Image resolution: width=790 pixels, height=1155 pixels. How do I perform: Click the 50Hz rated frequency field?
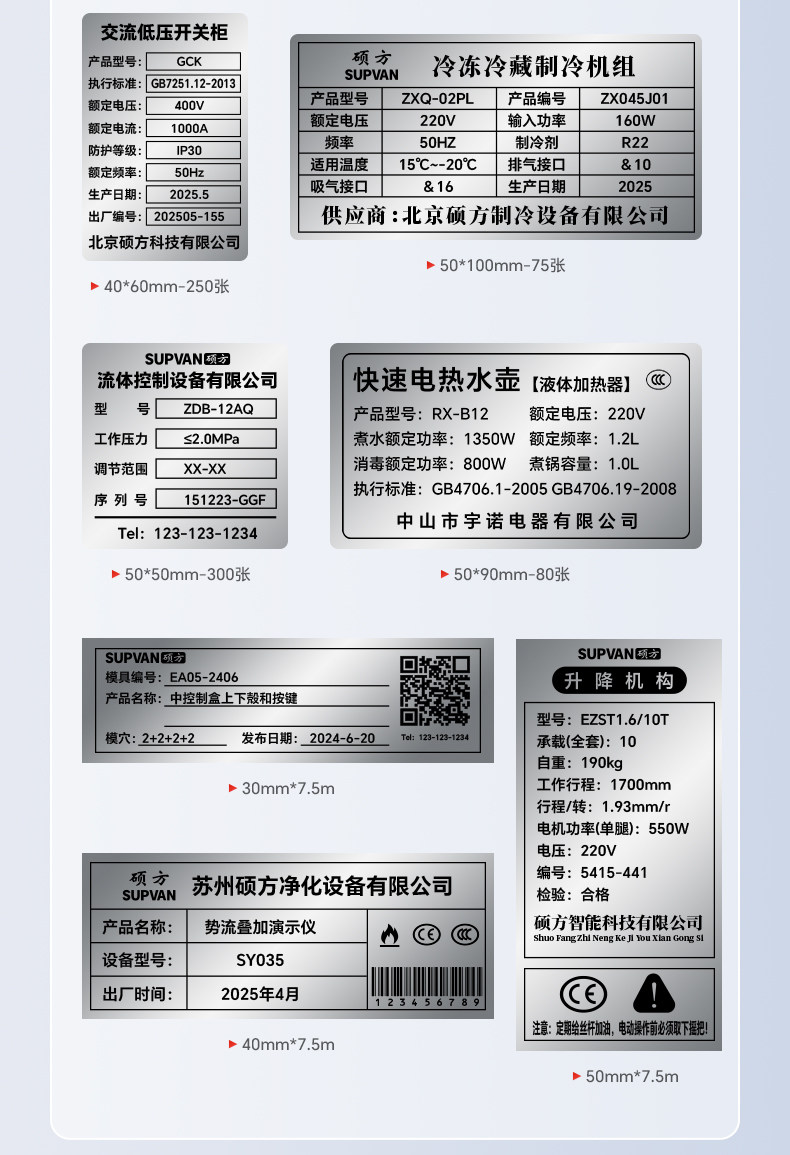193,172
